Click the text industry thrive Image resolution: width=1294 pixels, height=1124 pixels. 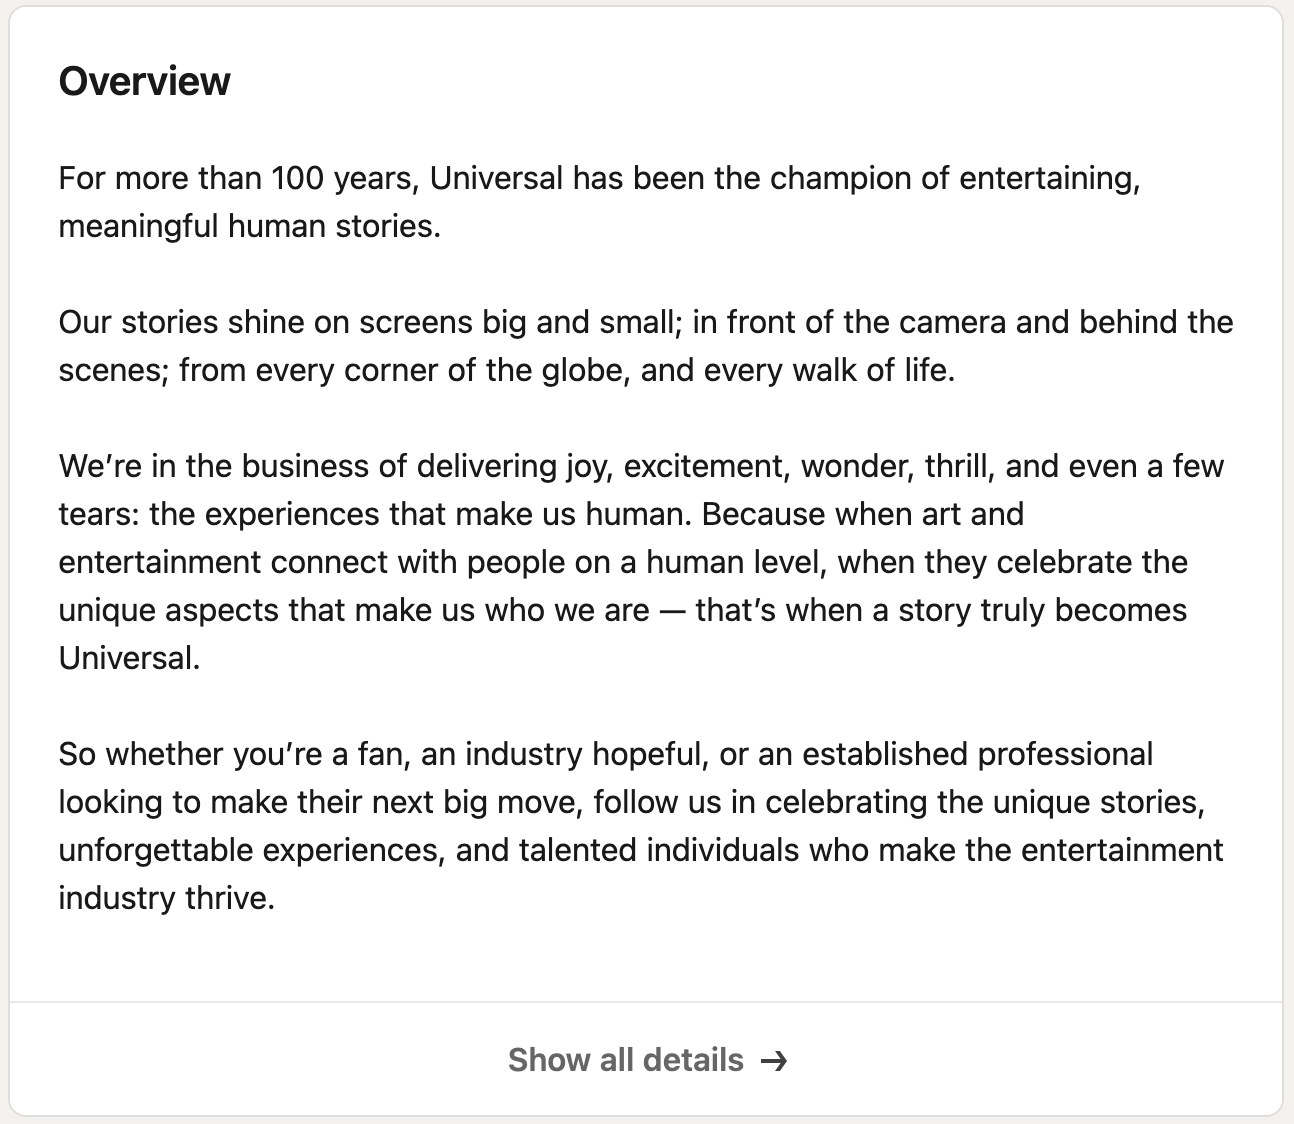pyautogui.click(x=166, y=898)
